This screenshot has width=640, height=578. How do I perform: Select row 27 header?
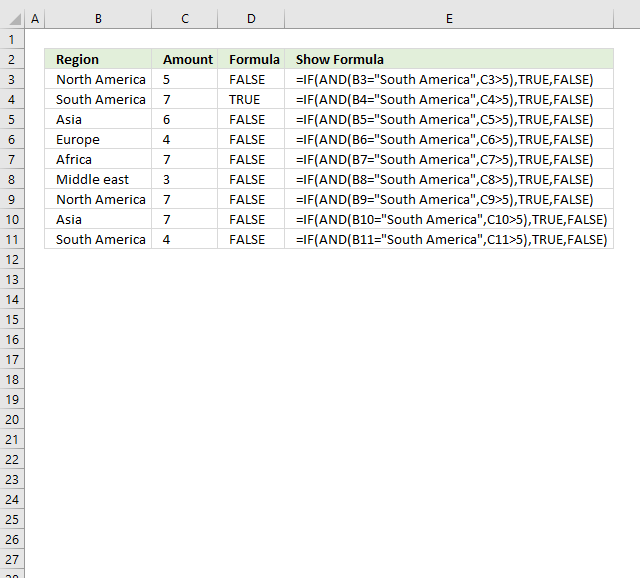pos(12,559)
